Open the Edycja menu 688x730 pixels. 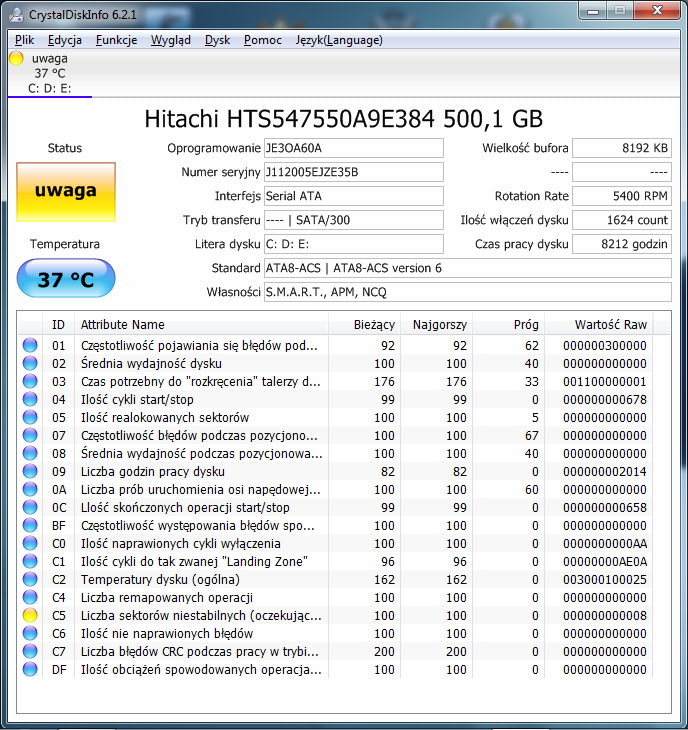[x=64, y=40]
